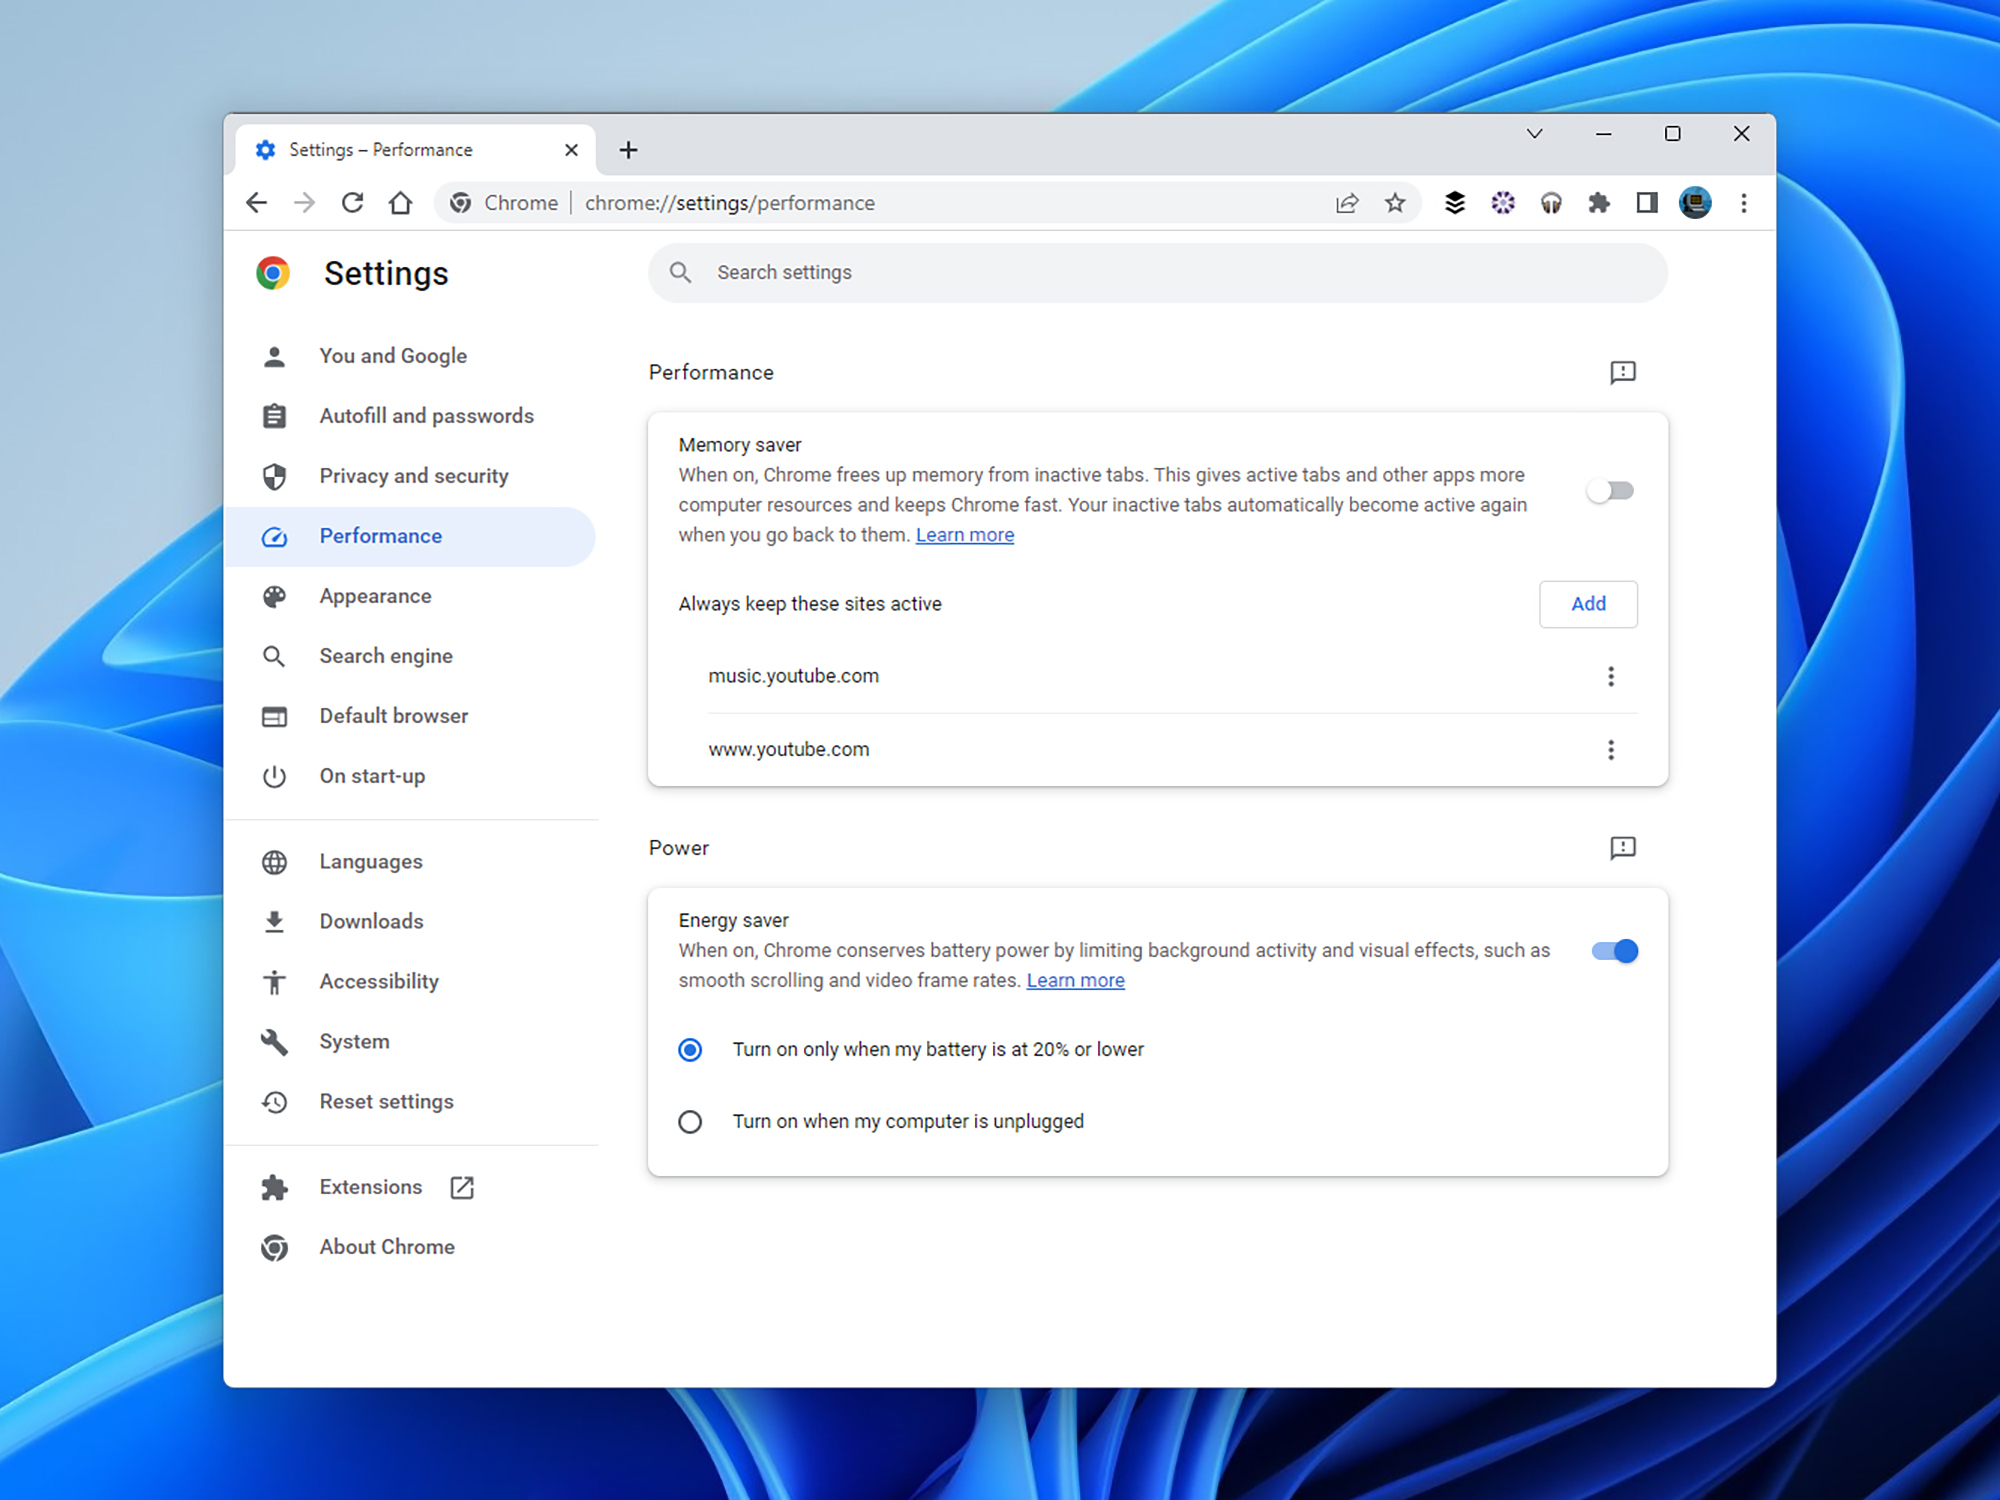Go to Appearance settings section
Viewport: 2000px width, 1500px height.
coord(375,596)
